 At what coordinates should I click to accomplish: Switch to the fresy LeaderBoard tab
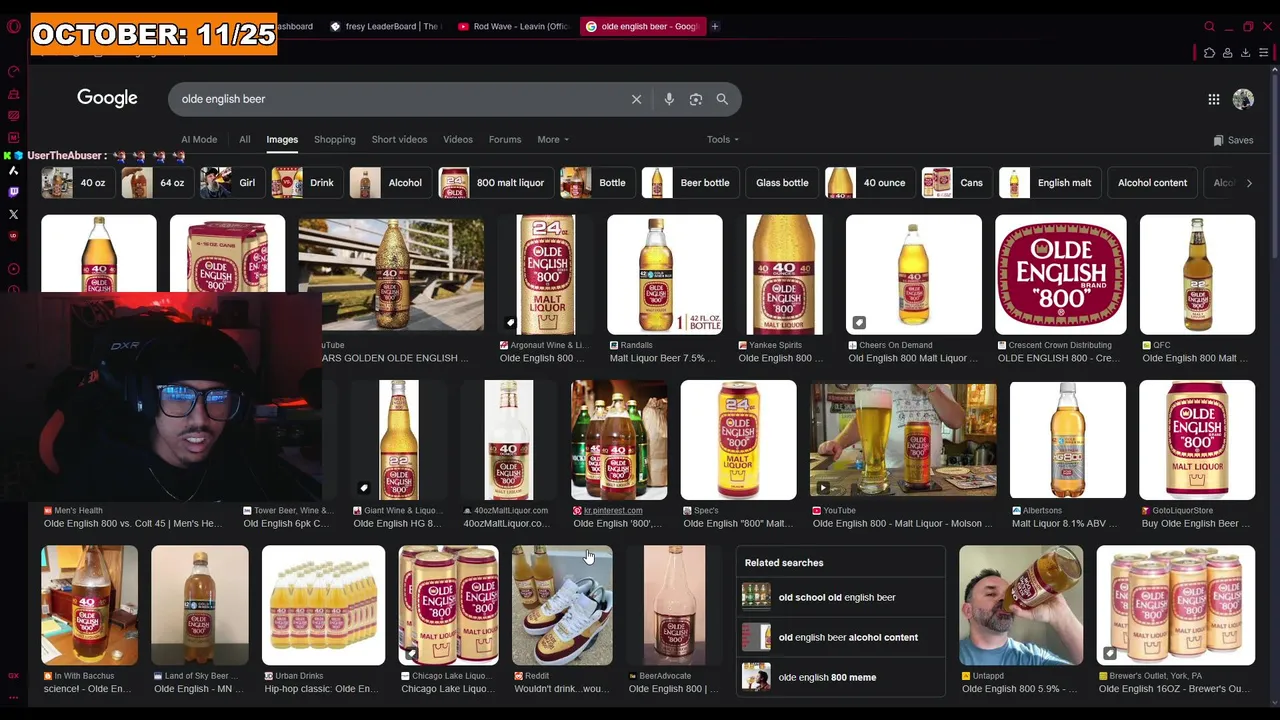[x=384, y=26]
